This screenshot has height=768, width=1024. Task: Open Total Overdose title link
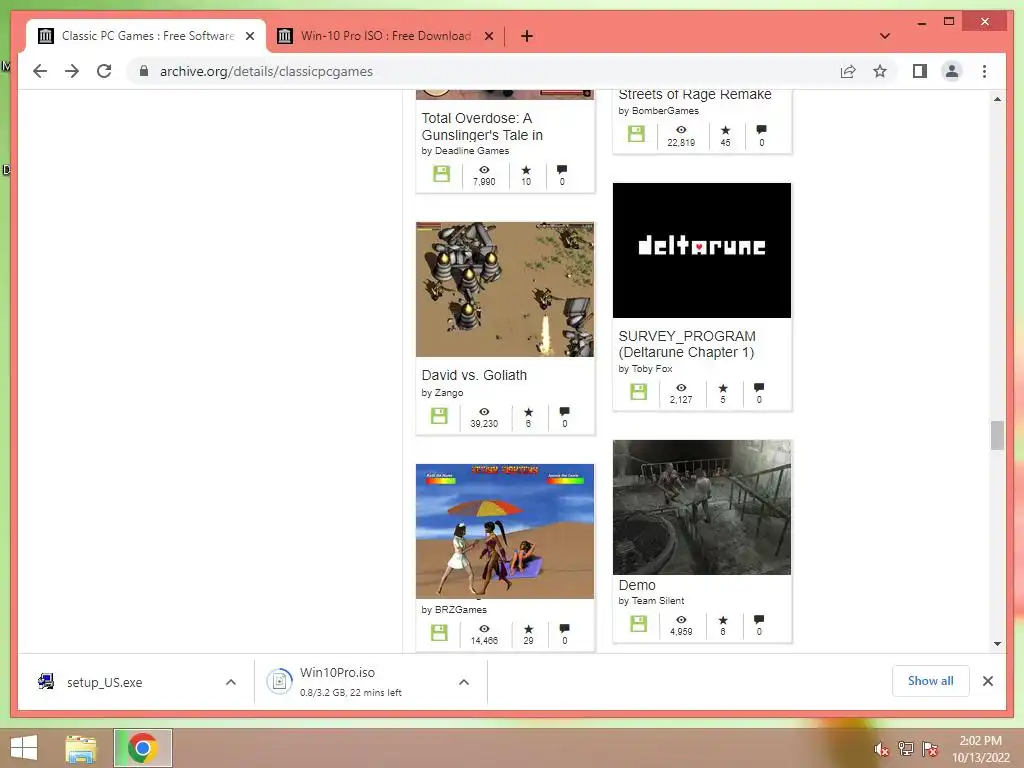pos(482,127)
